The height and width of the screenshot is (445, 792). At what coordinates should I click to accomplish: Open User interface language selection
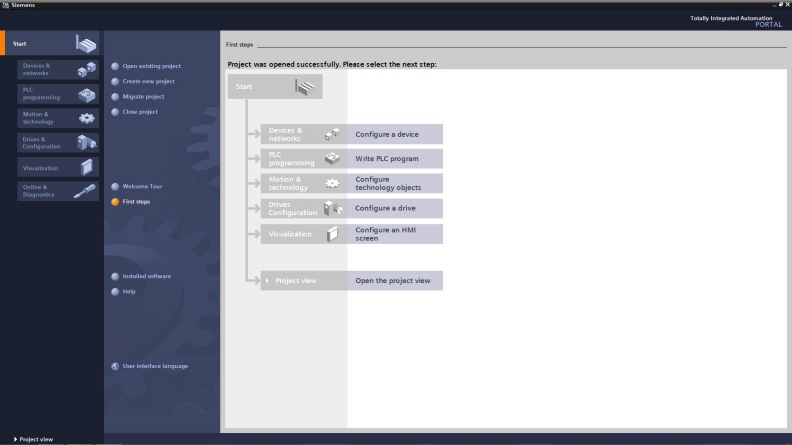coord(116,366)
